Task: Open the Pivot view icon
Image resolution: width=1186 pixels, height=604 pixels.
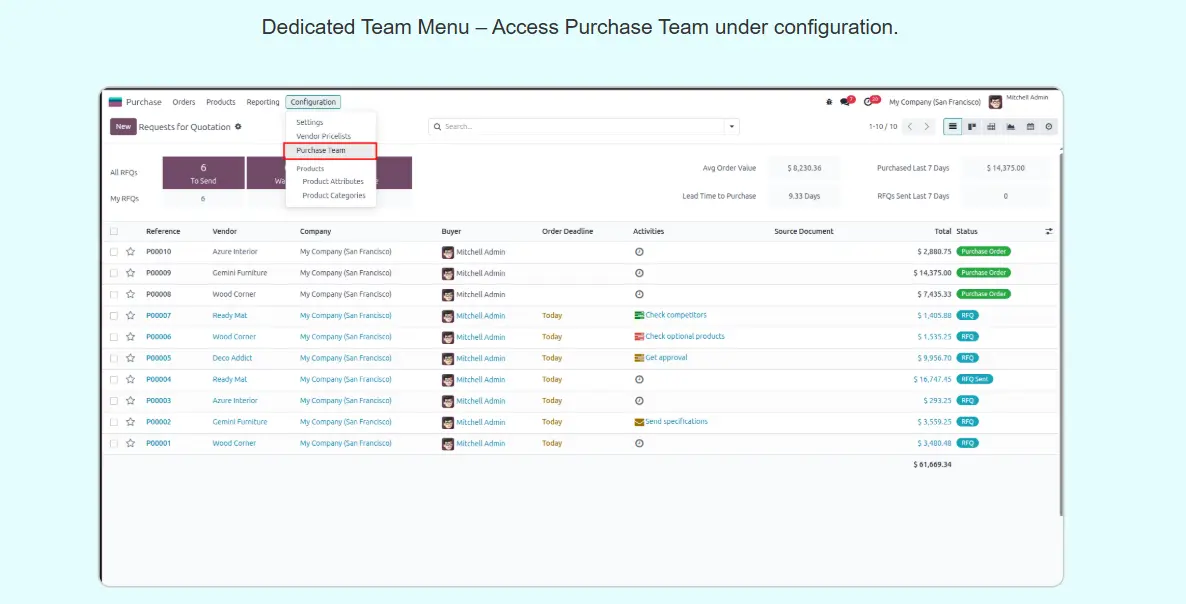Action: point(991,127)
